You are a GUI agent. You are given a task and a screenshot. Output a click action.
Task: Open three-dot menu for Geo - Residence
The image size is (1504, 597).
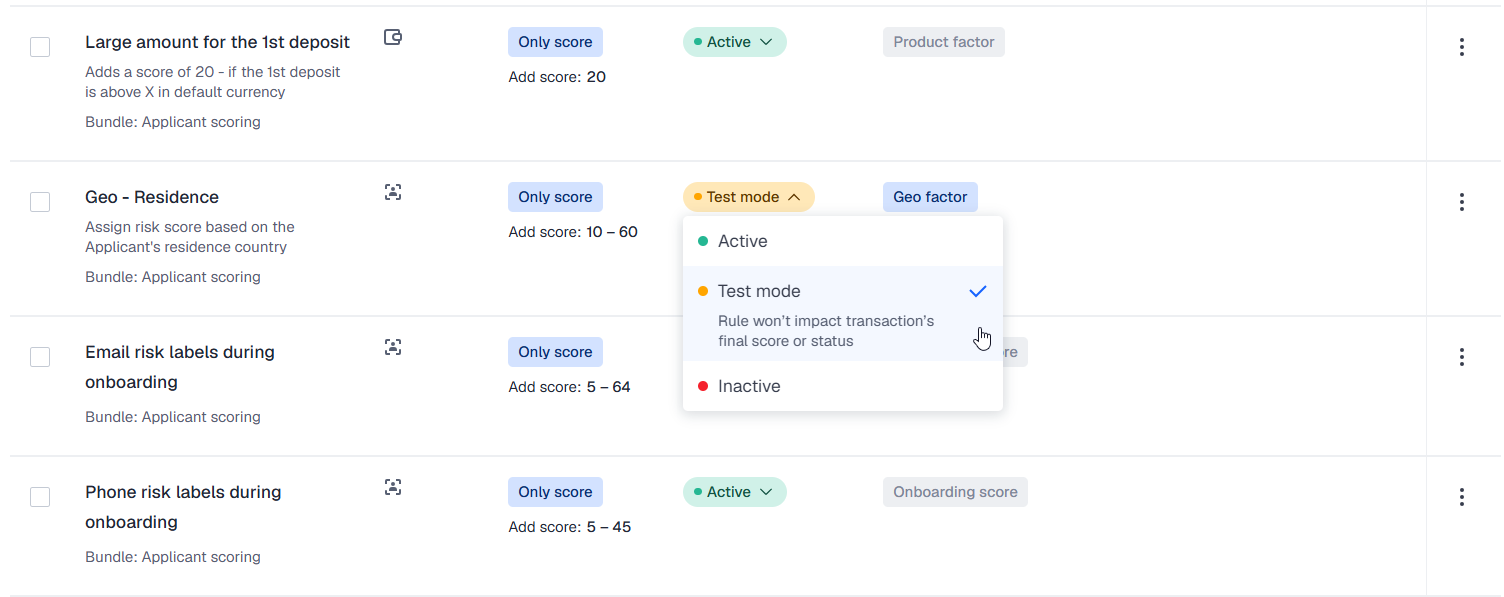point(1461,202)
